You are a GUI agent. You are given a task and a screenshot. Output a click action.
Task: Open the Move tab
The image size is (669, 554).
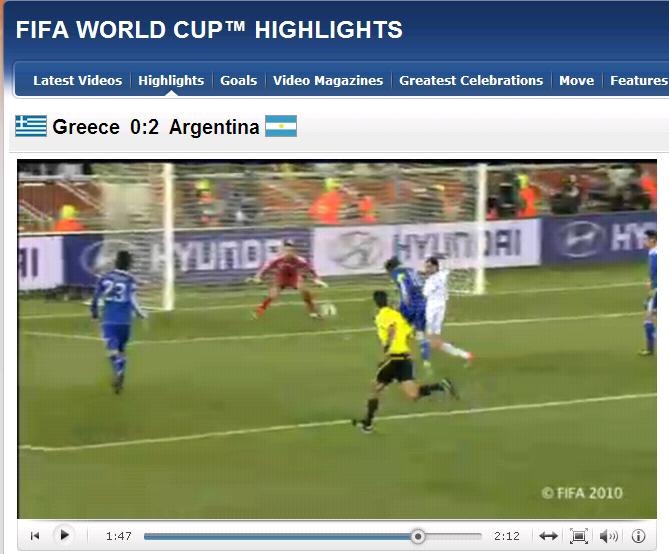pyautogui.click(x=576, y=80)
